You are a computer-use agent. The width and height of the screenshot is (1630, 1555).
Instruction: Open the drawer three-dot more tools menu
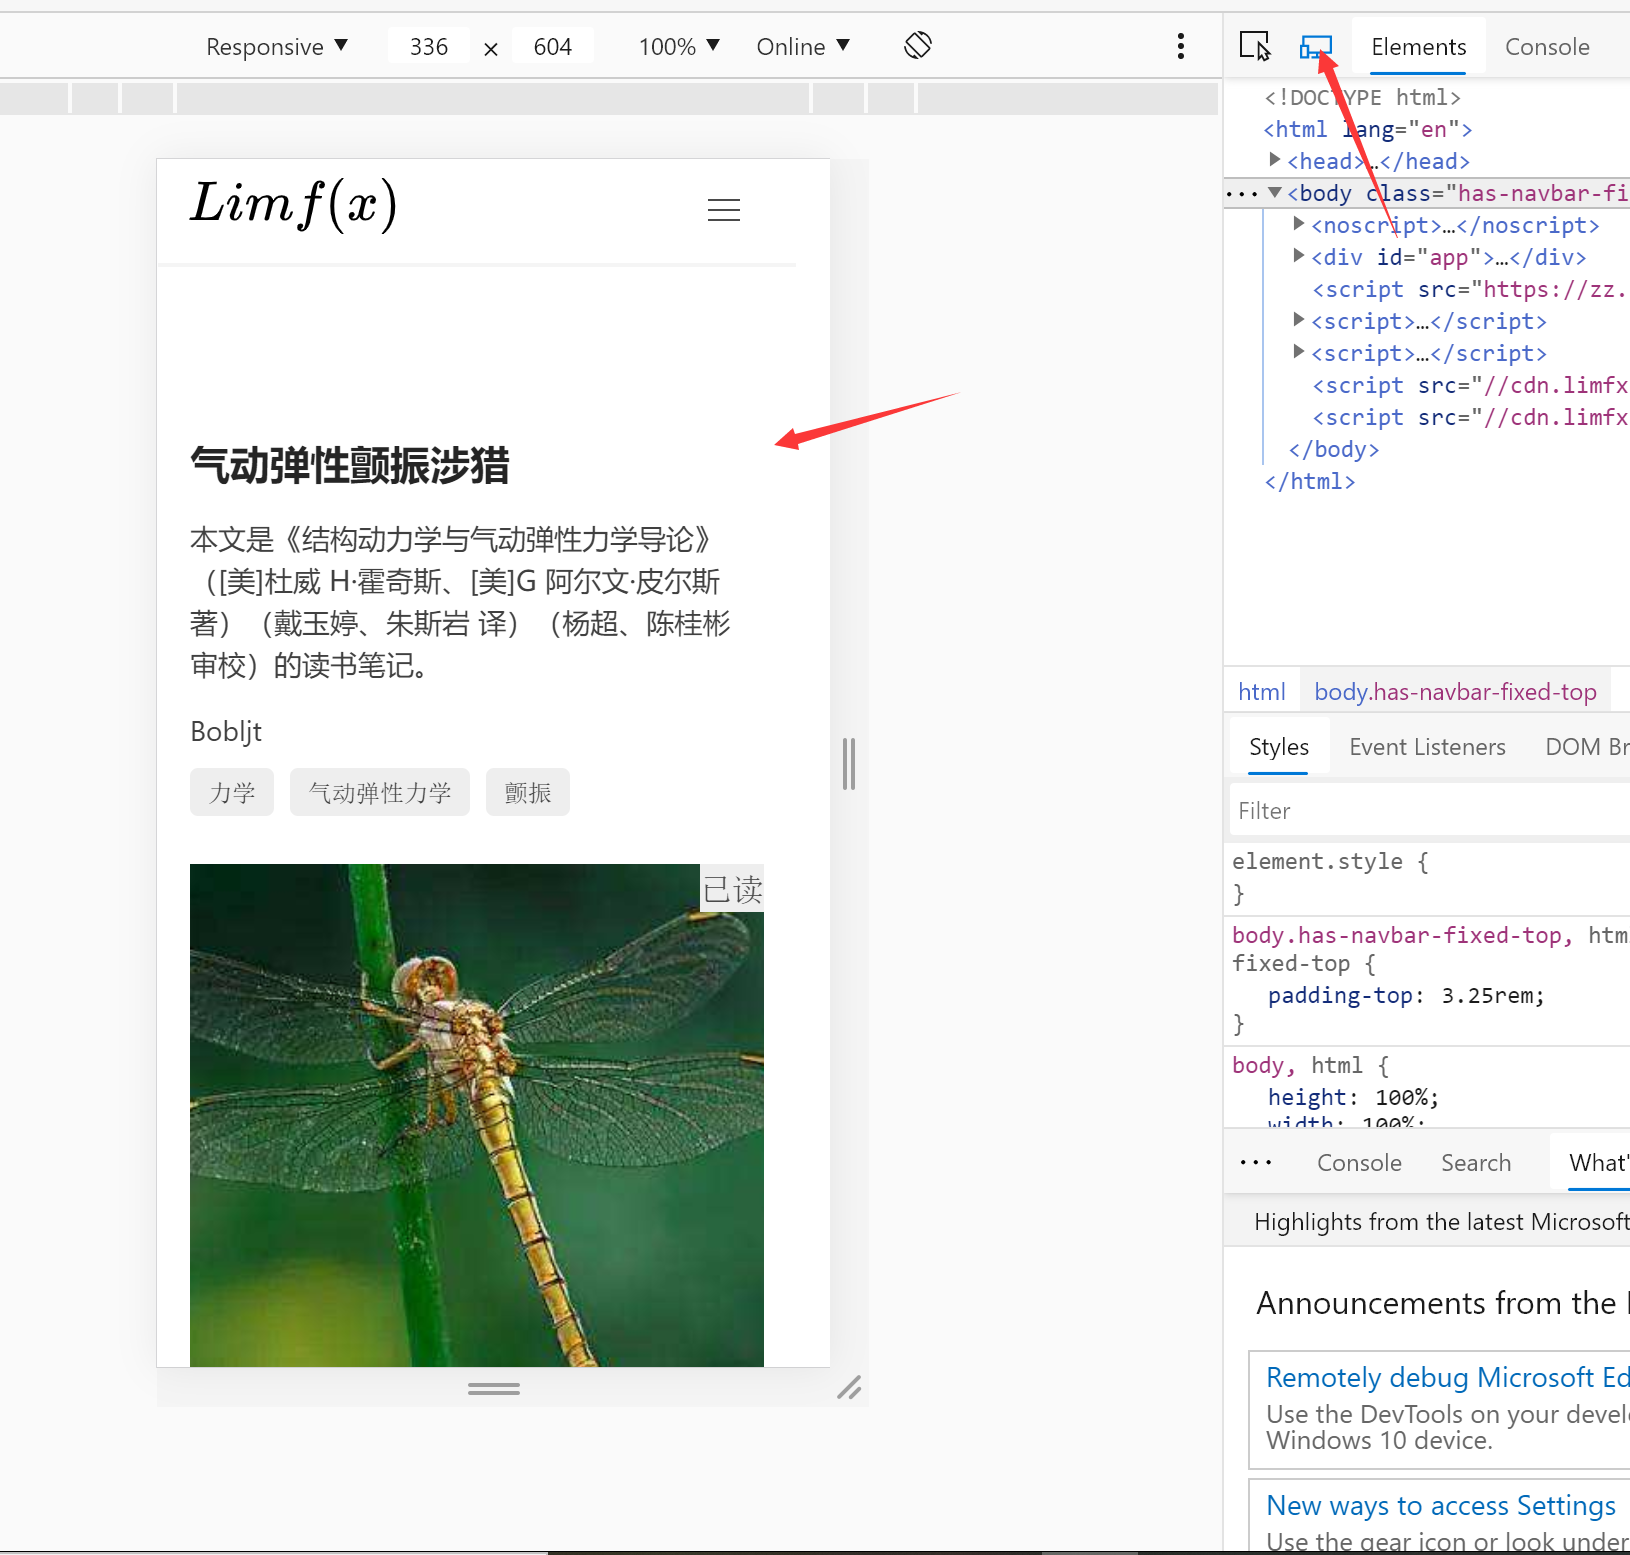coord(1256,1162)
